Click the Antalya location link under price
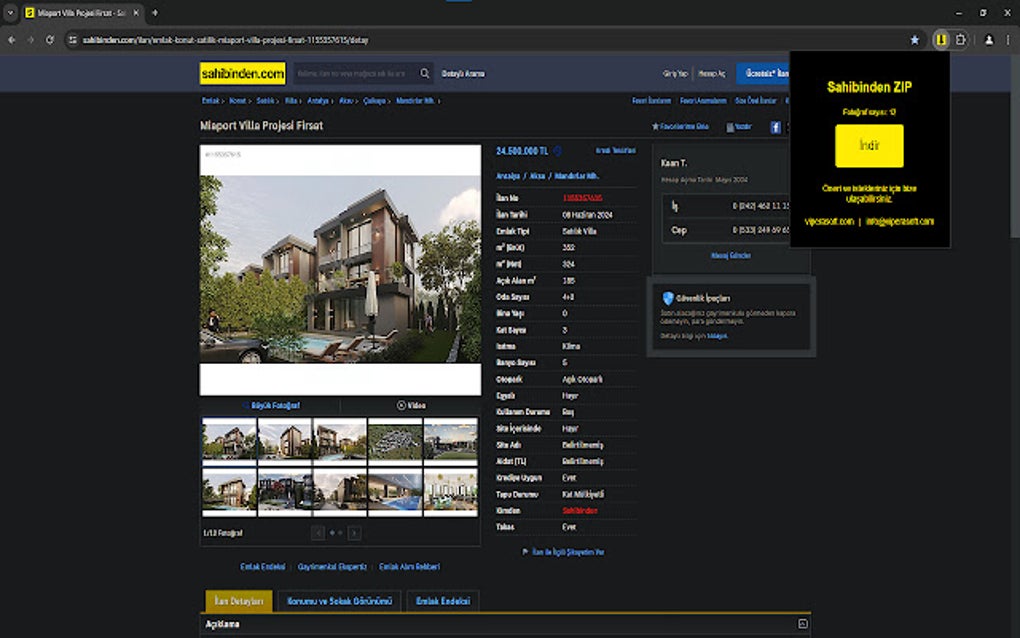Screen dimensions: 1020x638 click(507, 176)
